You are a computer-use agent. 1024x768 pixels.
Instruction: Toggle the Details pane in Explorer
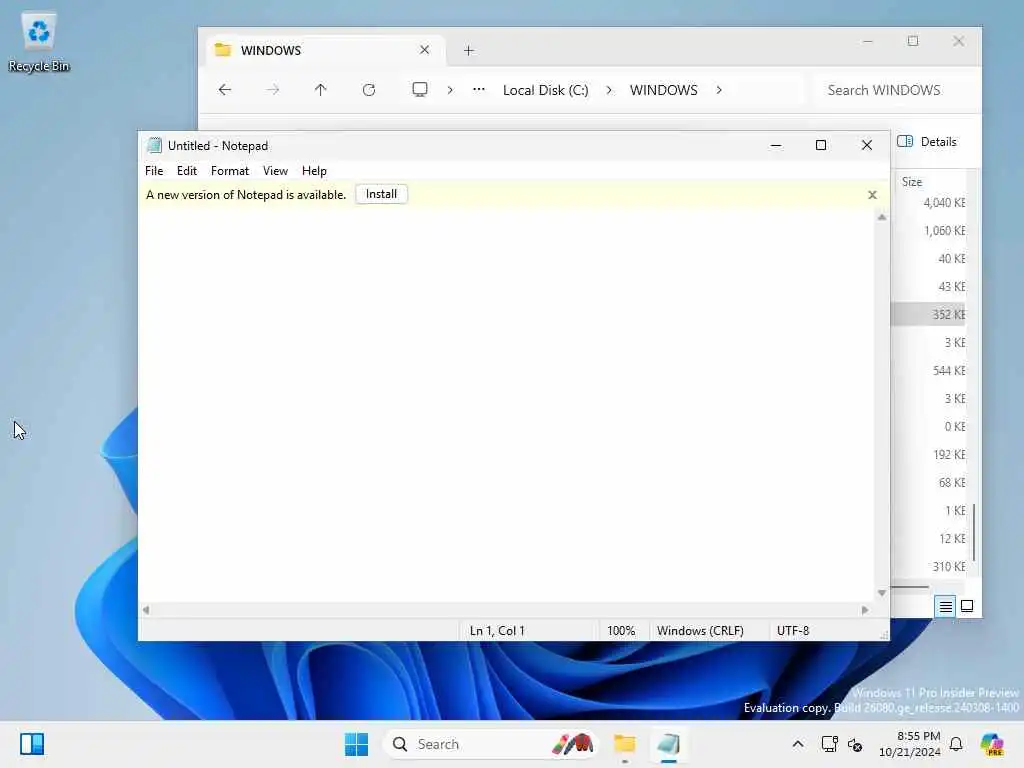pyautogui.click(x=927, y=142)
